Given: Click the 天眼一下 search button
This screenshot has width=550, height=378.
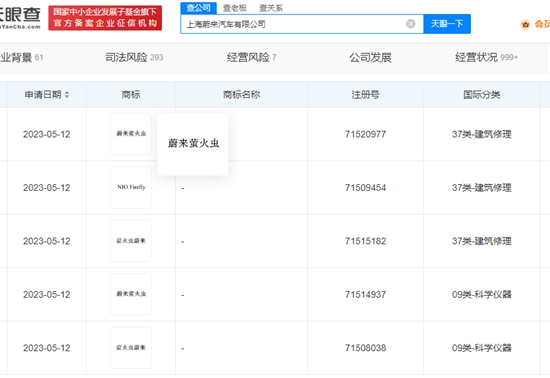Looking at the screenshot, I should pos(447,24).
